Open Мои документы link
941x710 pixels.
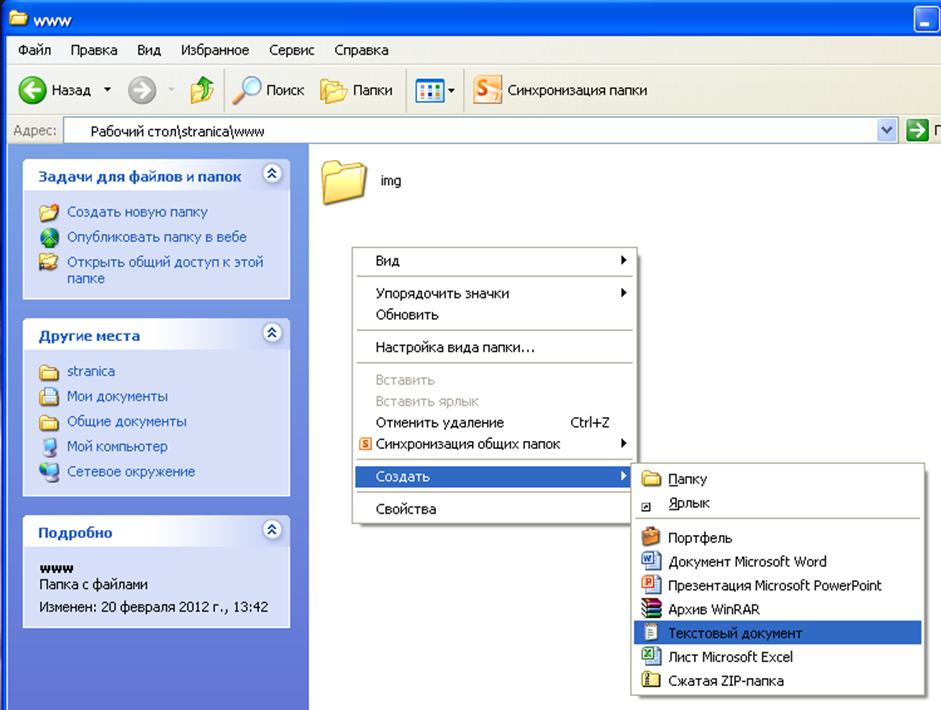tap(117, 397)
